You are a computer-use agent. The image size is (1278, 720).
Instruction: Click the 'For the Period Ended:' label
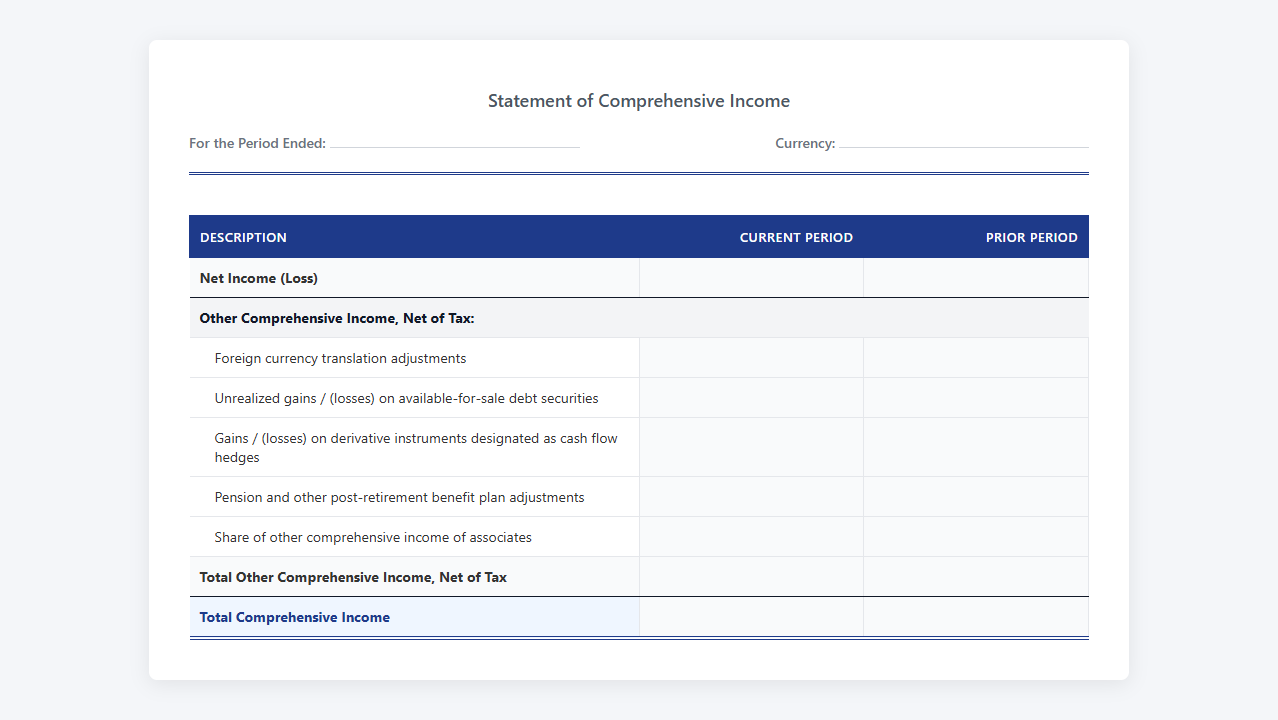click(257, 143)
